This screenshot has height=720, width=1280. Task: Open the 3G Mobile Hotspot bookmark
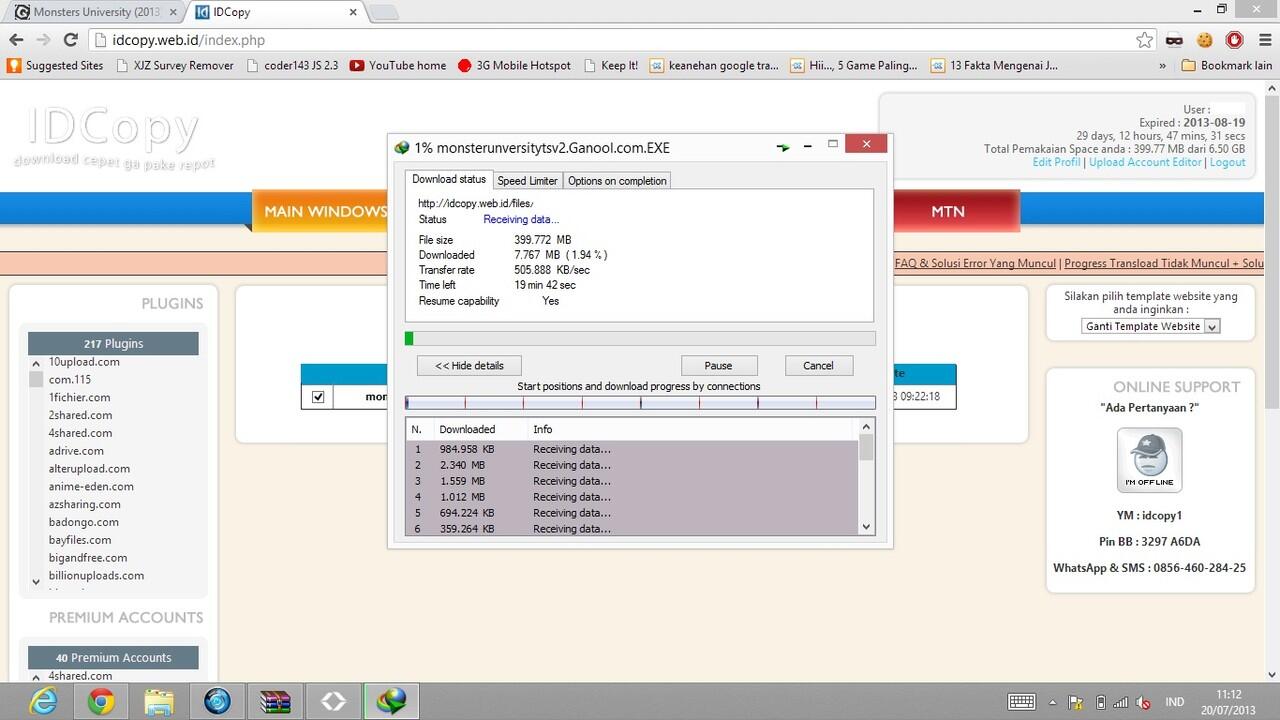[x=514, y=65]
